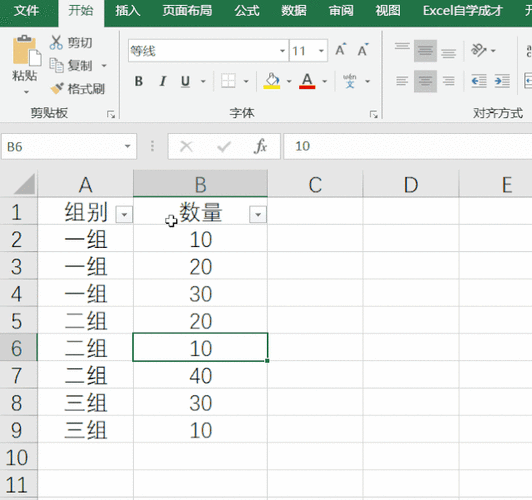
Task: Expand the Name Box dropdown
Action: 127,146
